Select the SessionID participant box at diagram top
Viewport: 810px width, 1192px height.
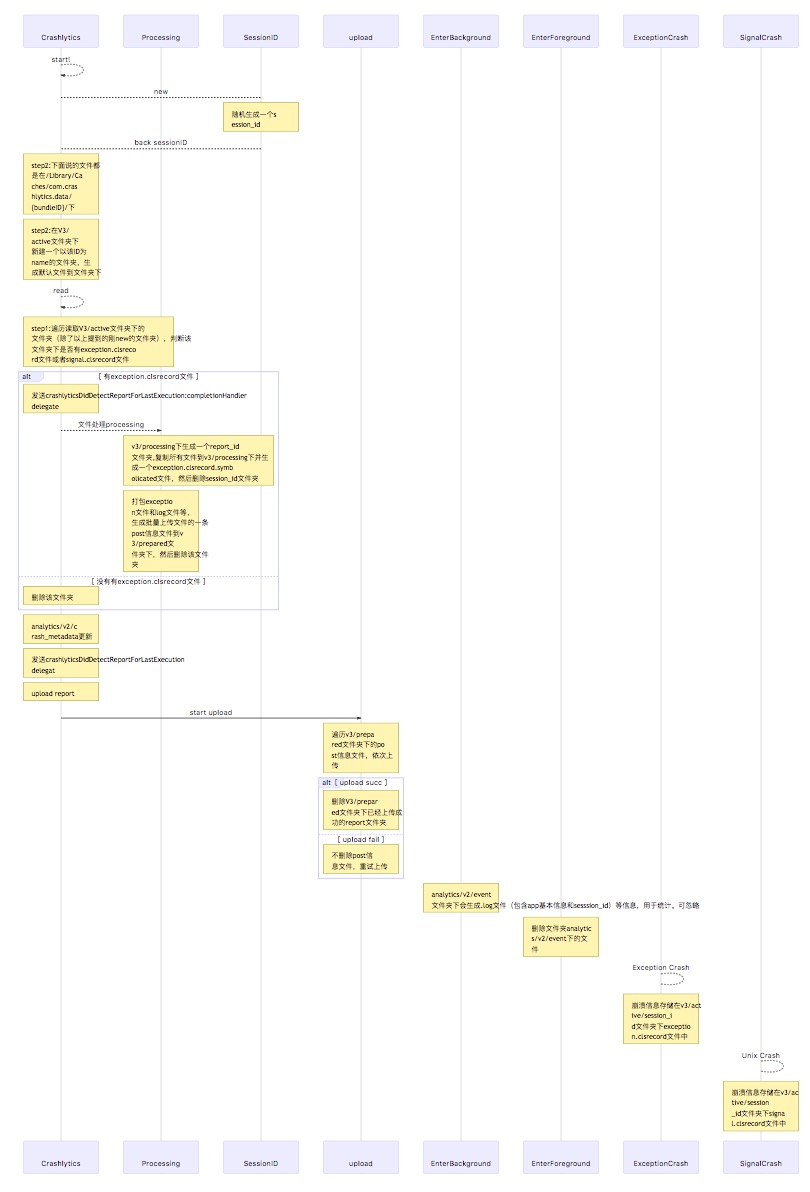click(x=261, y=31)
